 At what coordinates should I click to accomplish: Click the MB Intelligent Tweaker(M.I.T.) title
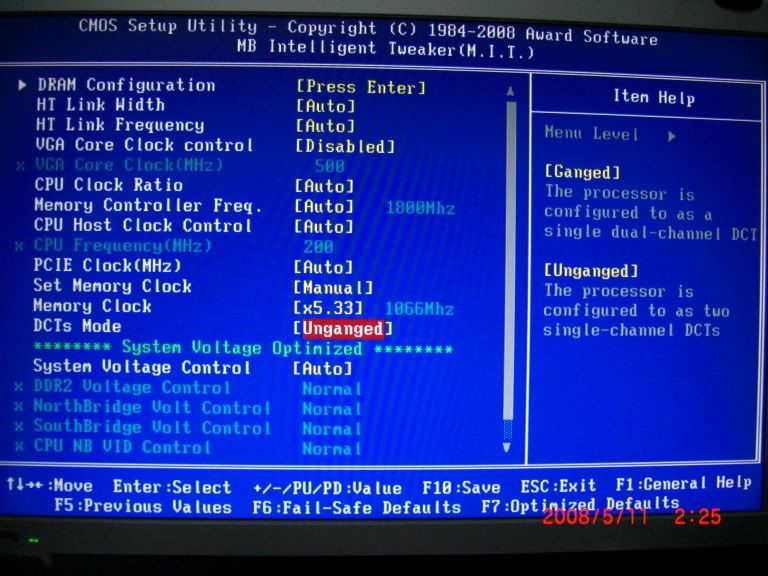(385, 48)
